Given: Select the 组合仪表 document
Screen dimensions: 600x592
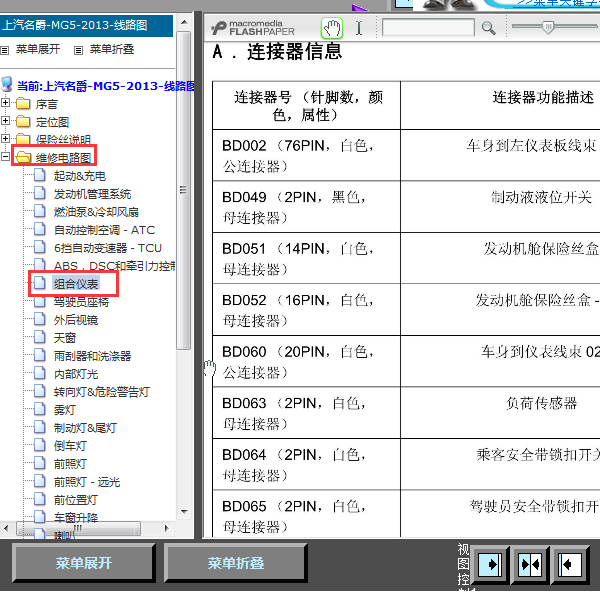Looking at the screenshot, I should pos(76,284).
